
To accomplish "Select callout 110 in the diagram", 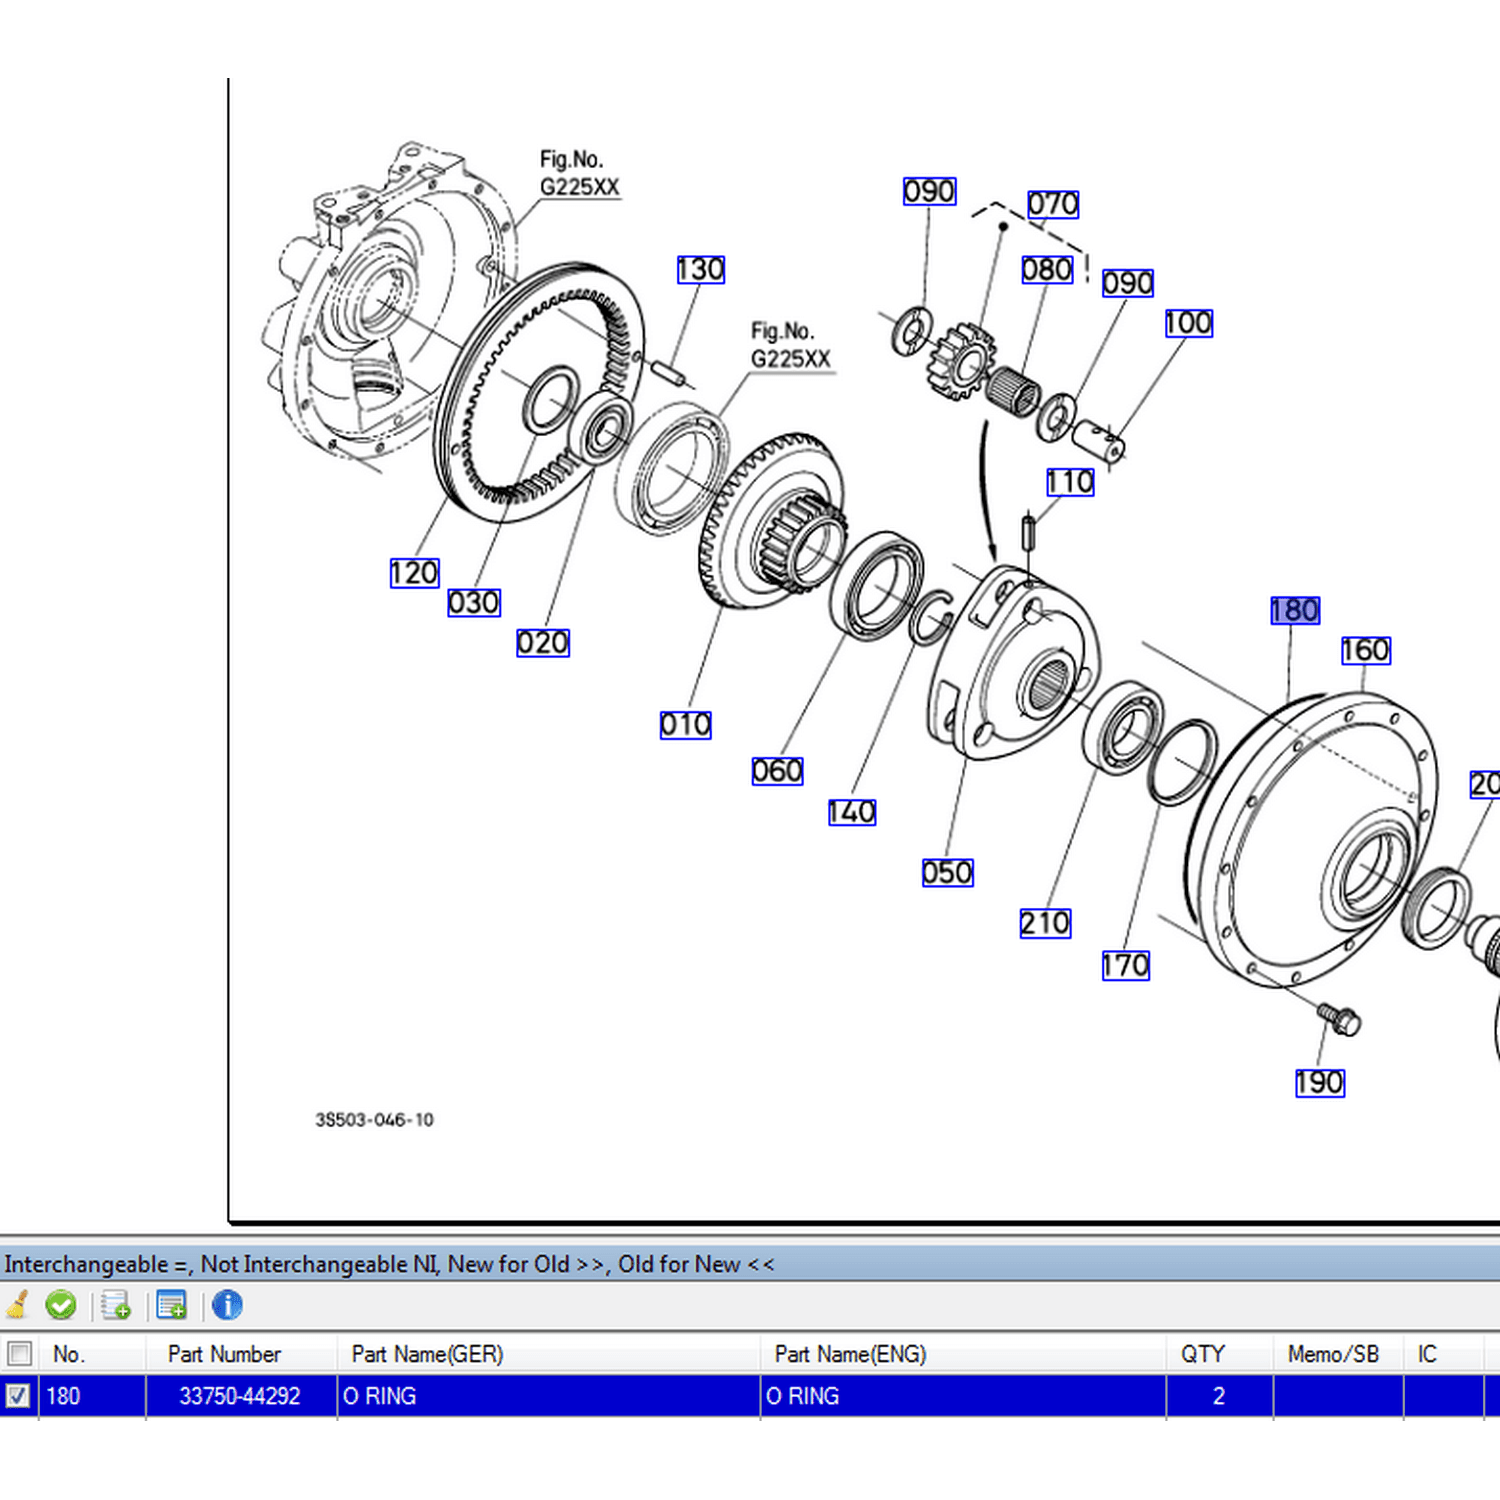I will point(1071,482).
